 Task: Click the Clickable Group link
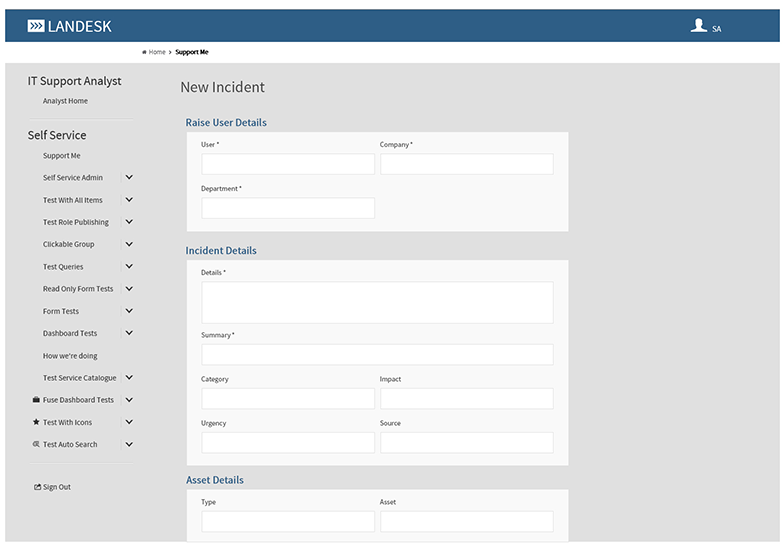click(x=68, y=244)
